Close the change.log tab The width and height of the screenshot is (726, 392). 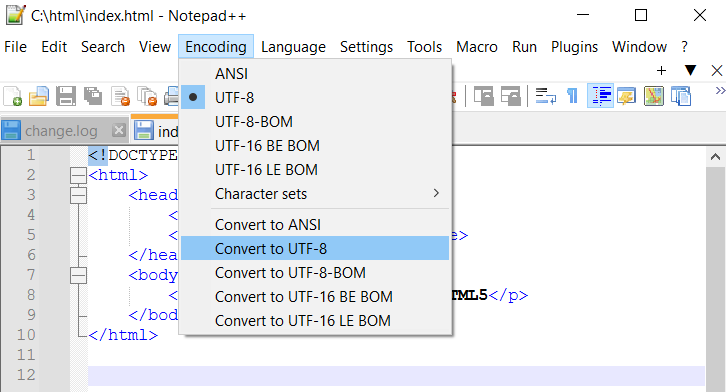tap(119, 131)
